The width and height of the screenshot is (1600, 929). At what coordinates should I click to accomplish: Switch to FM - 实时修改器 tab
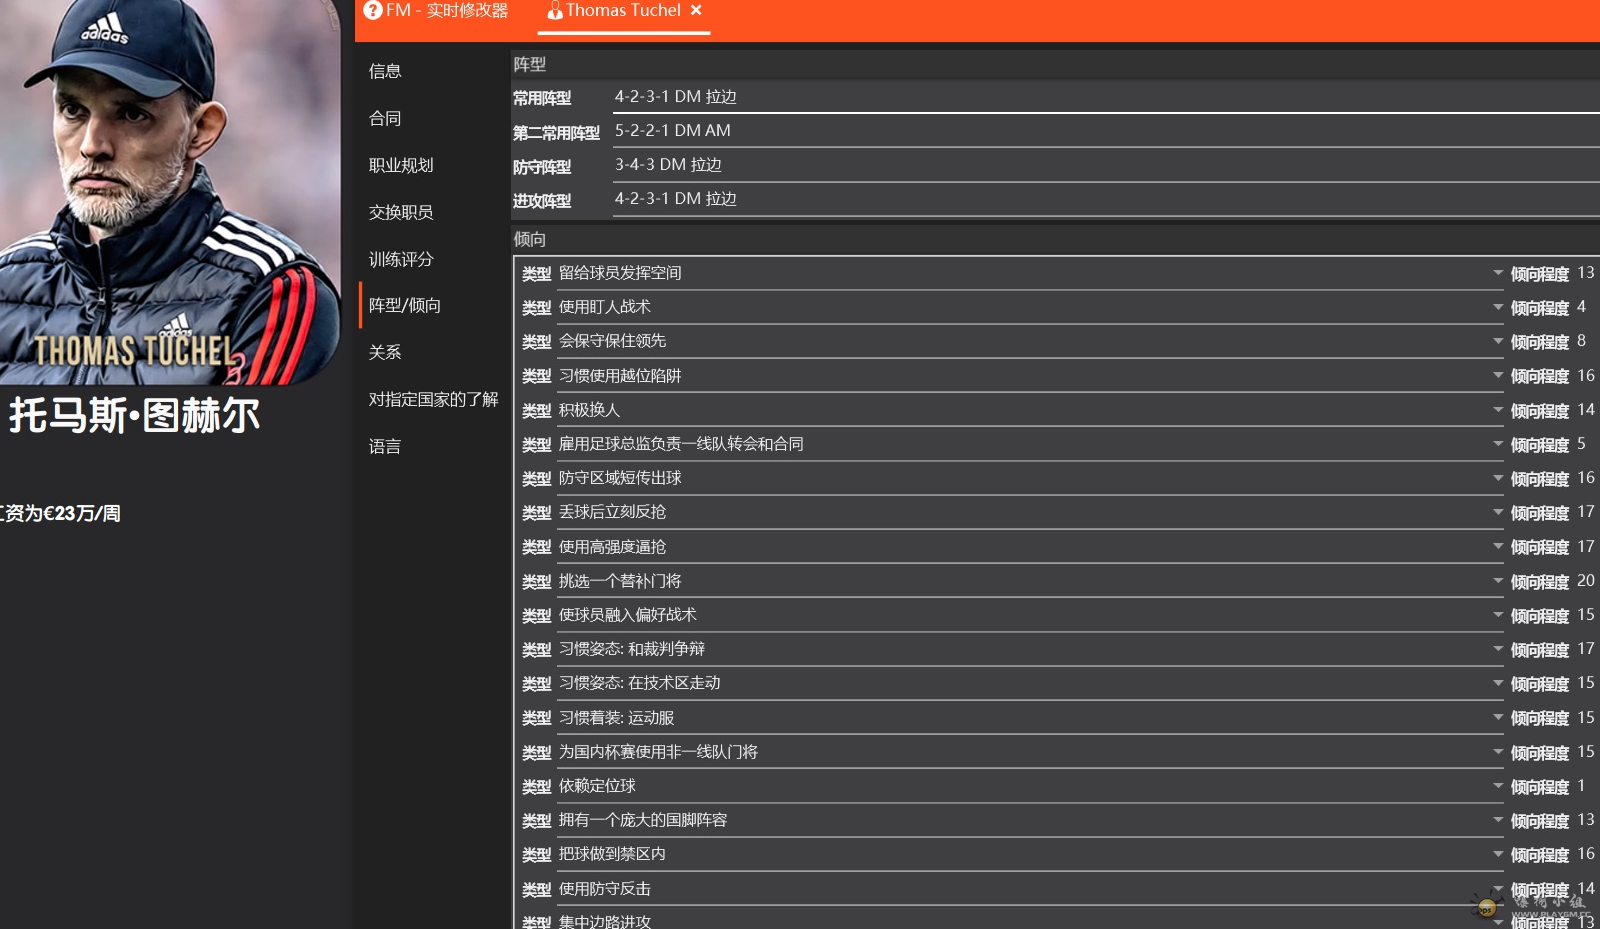pyautogui.click(x=446, y=10)
